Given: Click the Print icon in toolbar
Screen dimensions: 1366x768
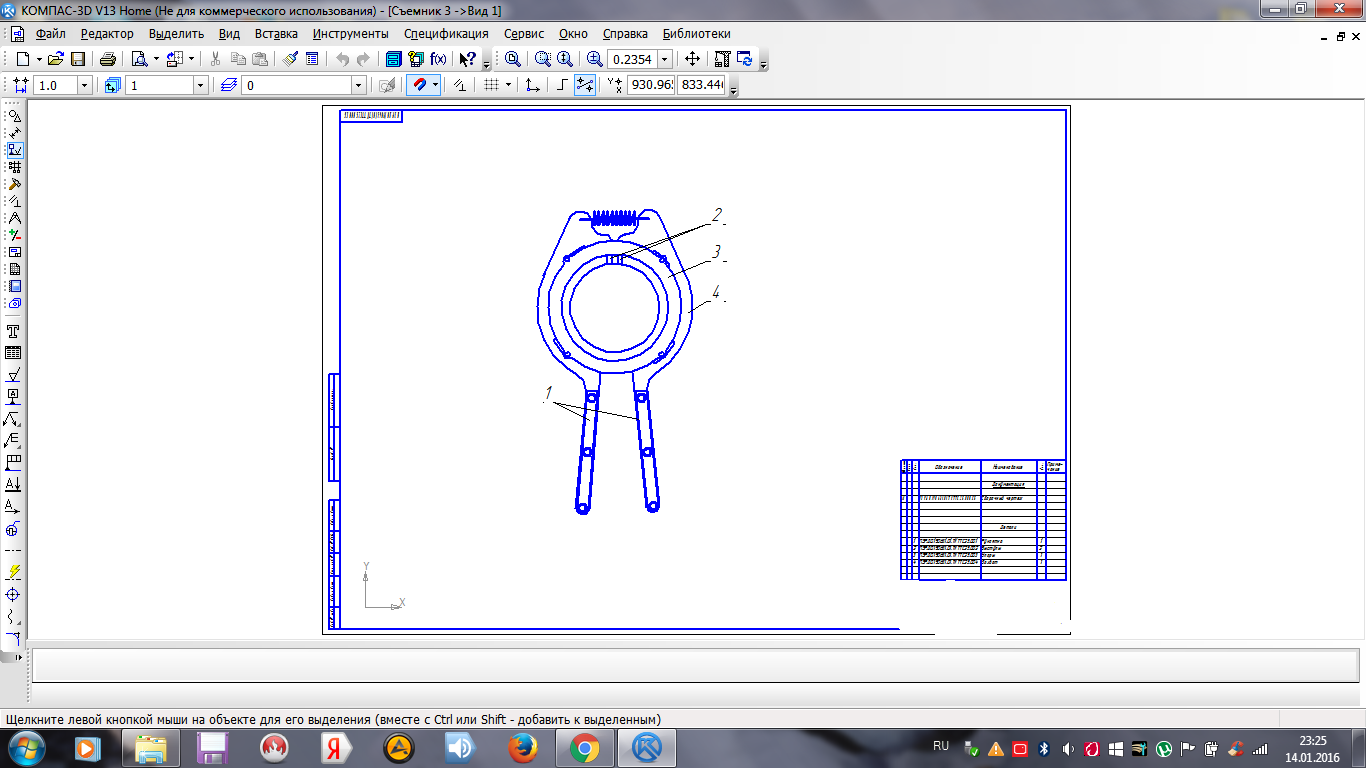Looking at the screenshot, I should coord(108,59).
